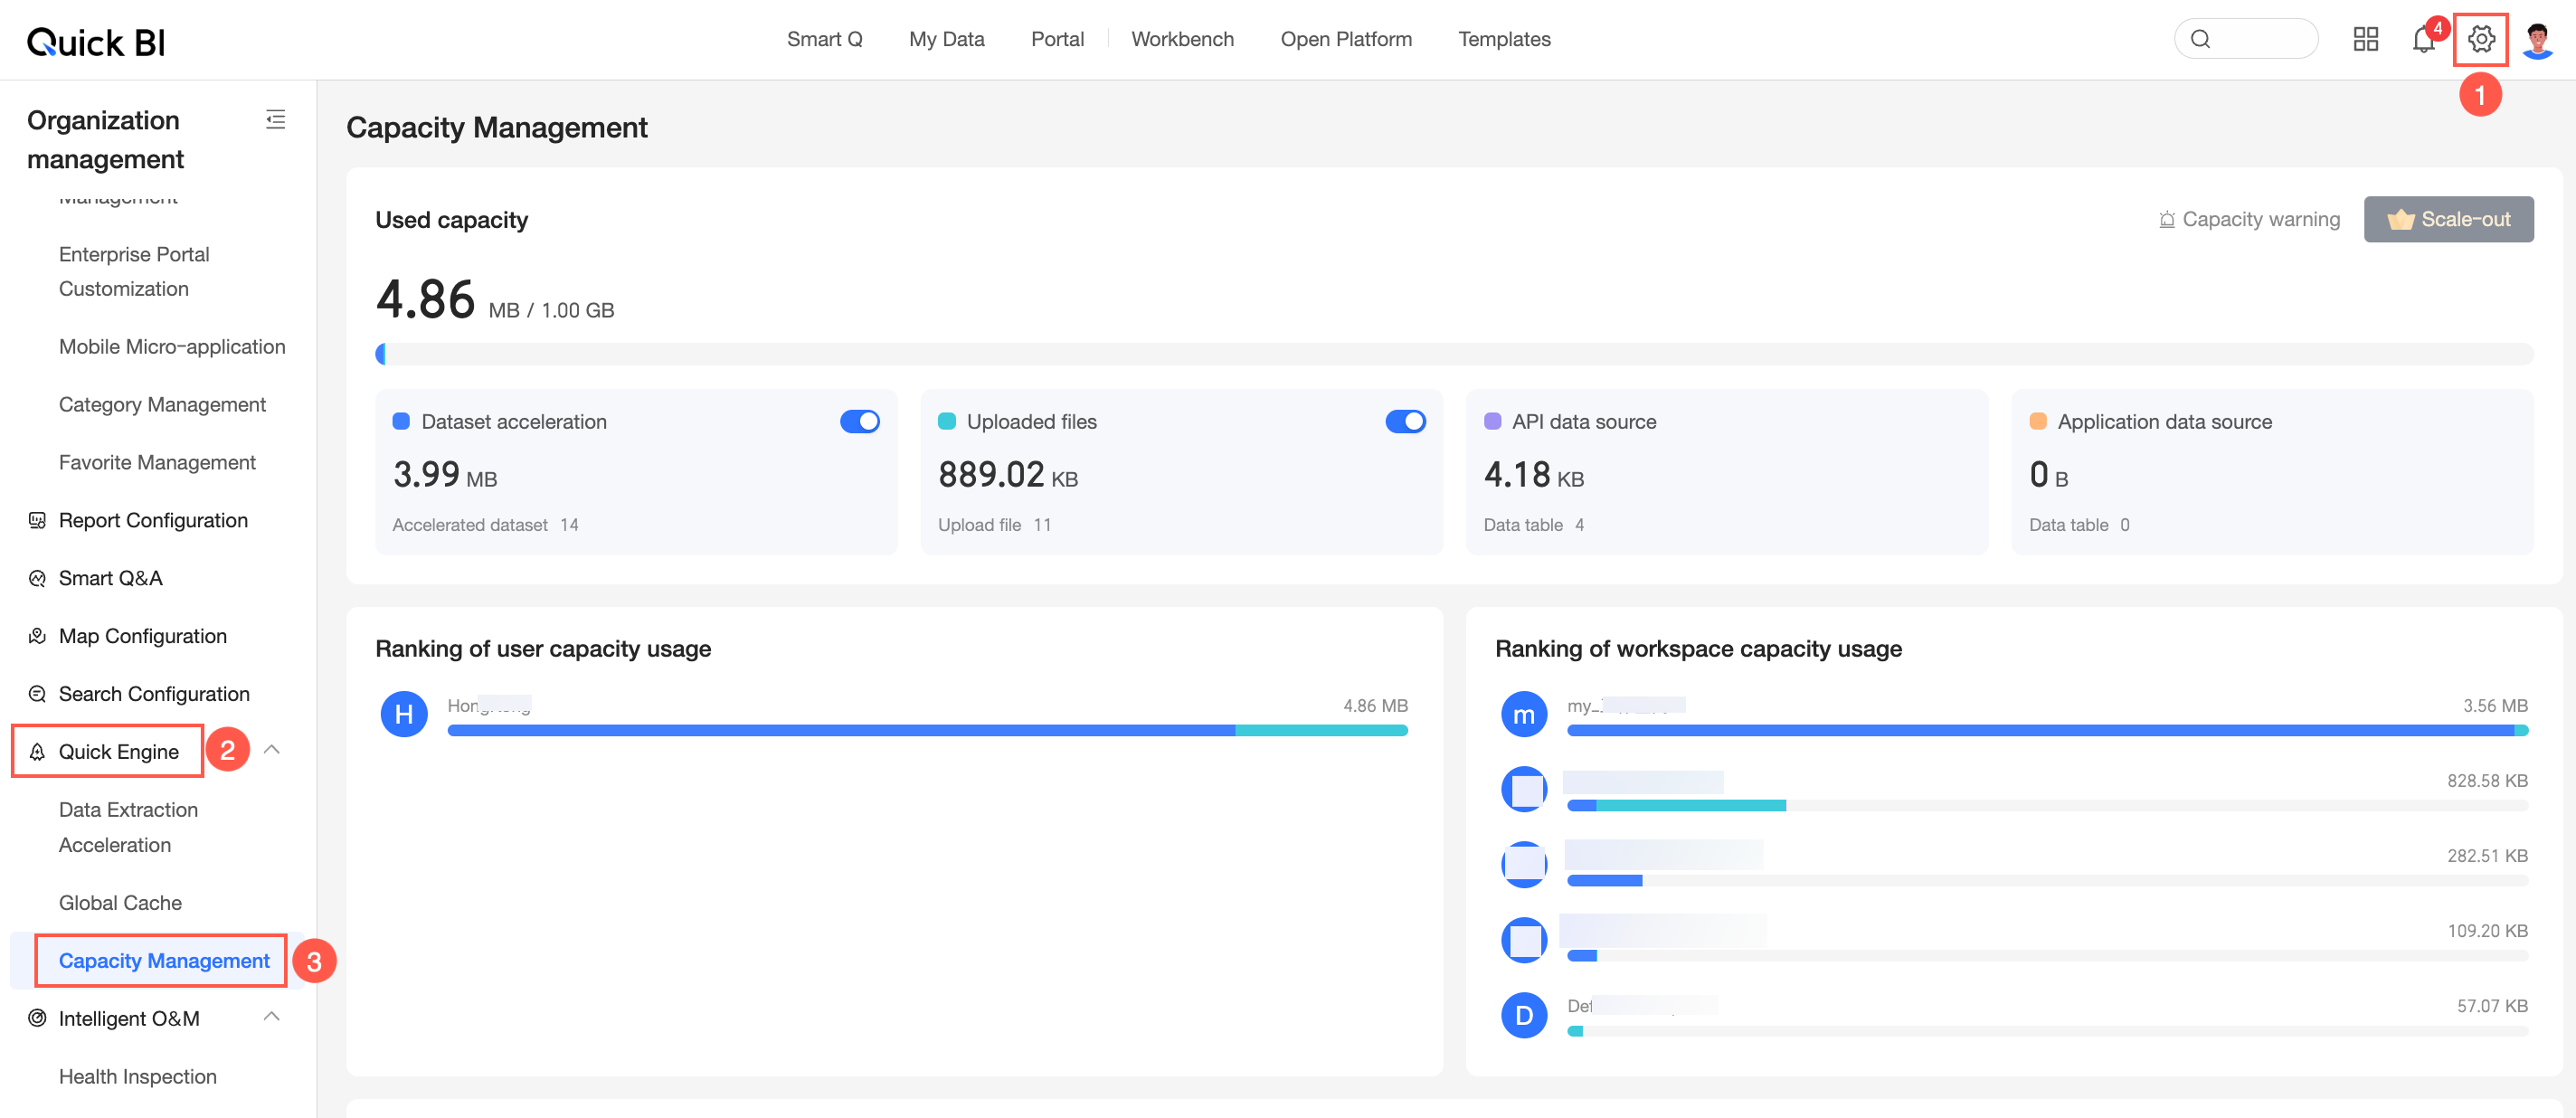Open the apps grid icon
2576x1118 pixels.
coord(2365,39)
